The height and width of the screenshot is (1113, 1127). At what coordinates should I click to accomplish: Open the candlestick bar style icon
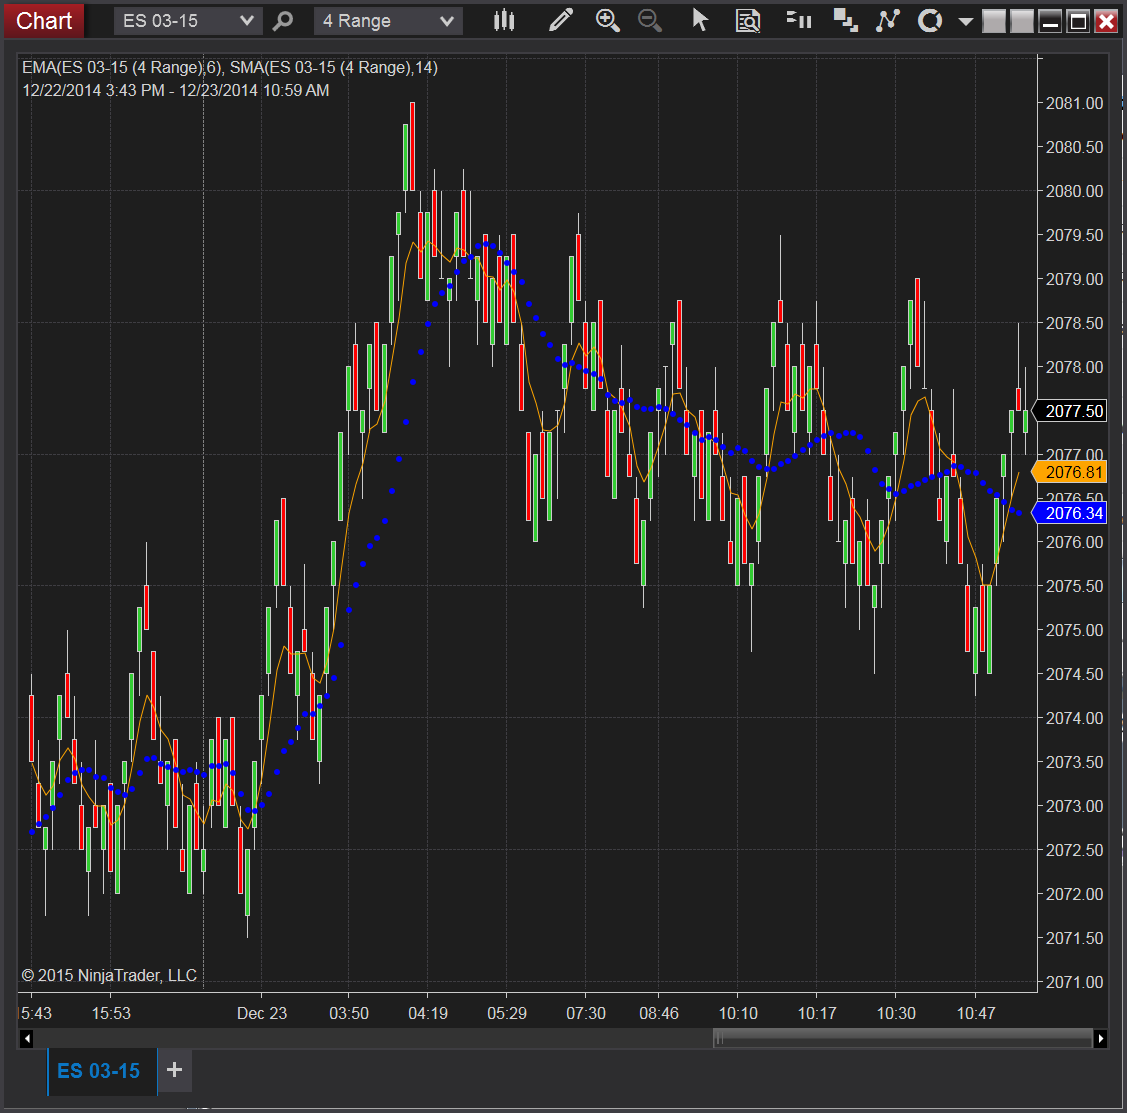[x=504, y=21]
